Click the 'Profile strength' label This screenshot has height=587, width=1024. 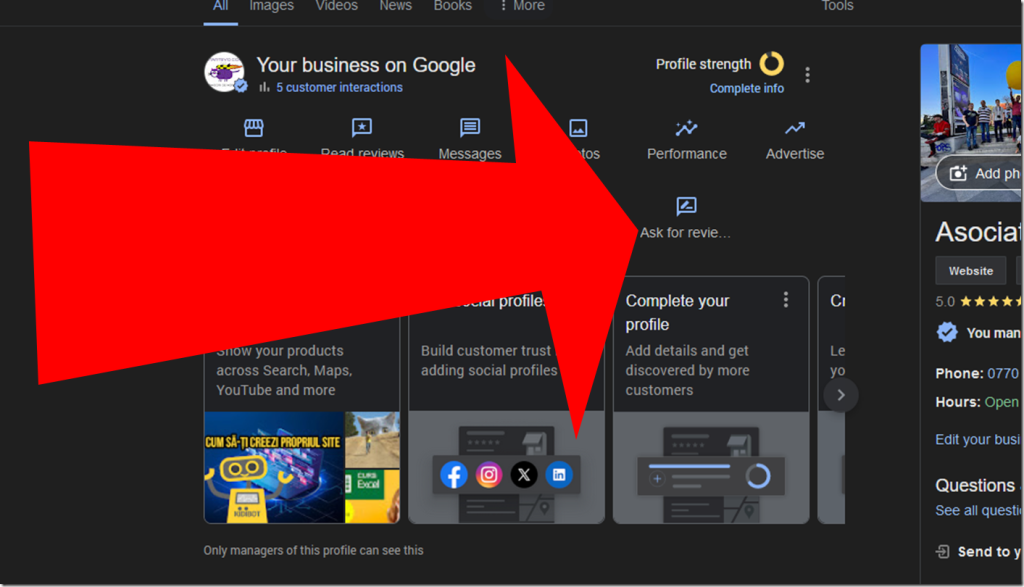pos(703,64)
